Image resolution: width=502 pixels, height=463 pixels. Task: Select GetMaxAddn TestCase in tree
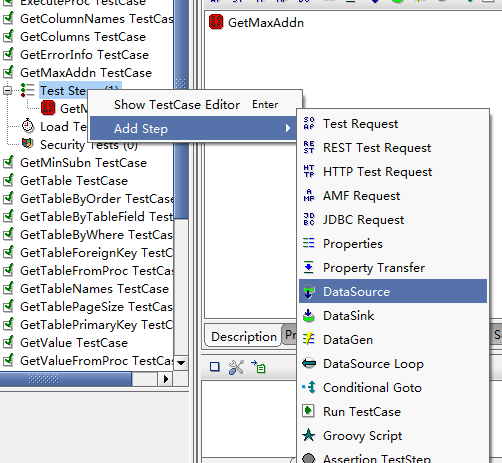[86, 73]
